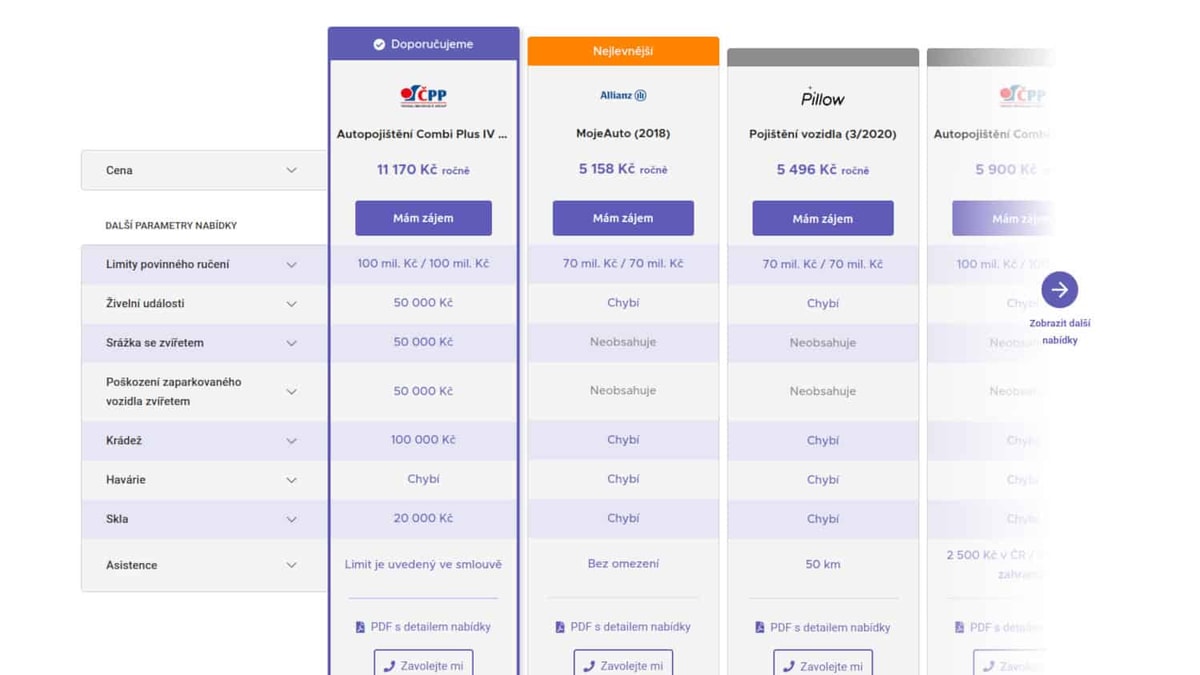1200x675 pixels.
Task: Click the Allianz logo in MojeAuto column
Action: (623, 96)
